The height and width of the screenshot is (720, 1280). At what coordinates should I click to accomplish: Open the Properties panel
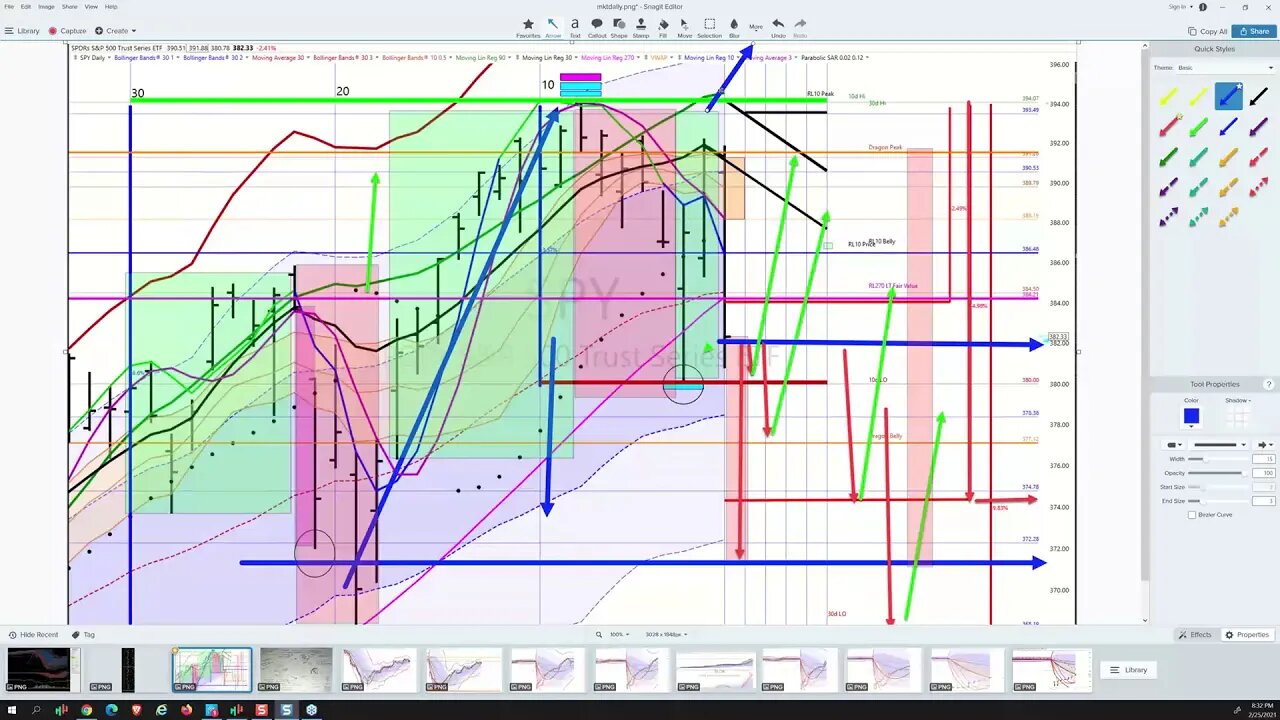1247,634
